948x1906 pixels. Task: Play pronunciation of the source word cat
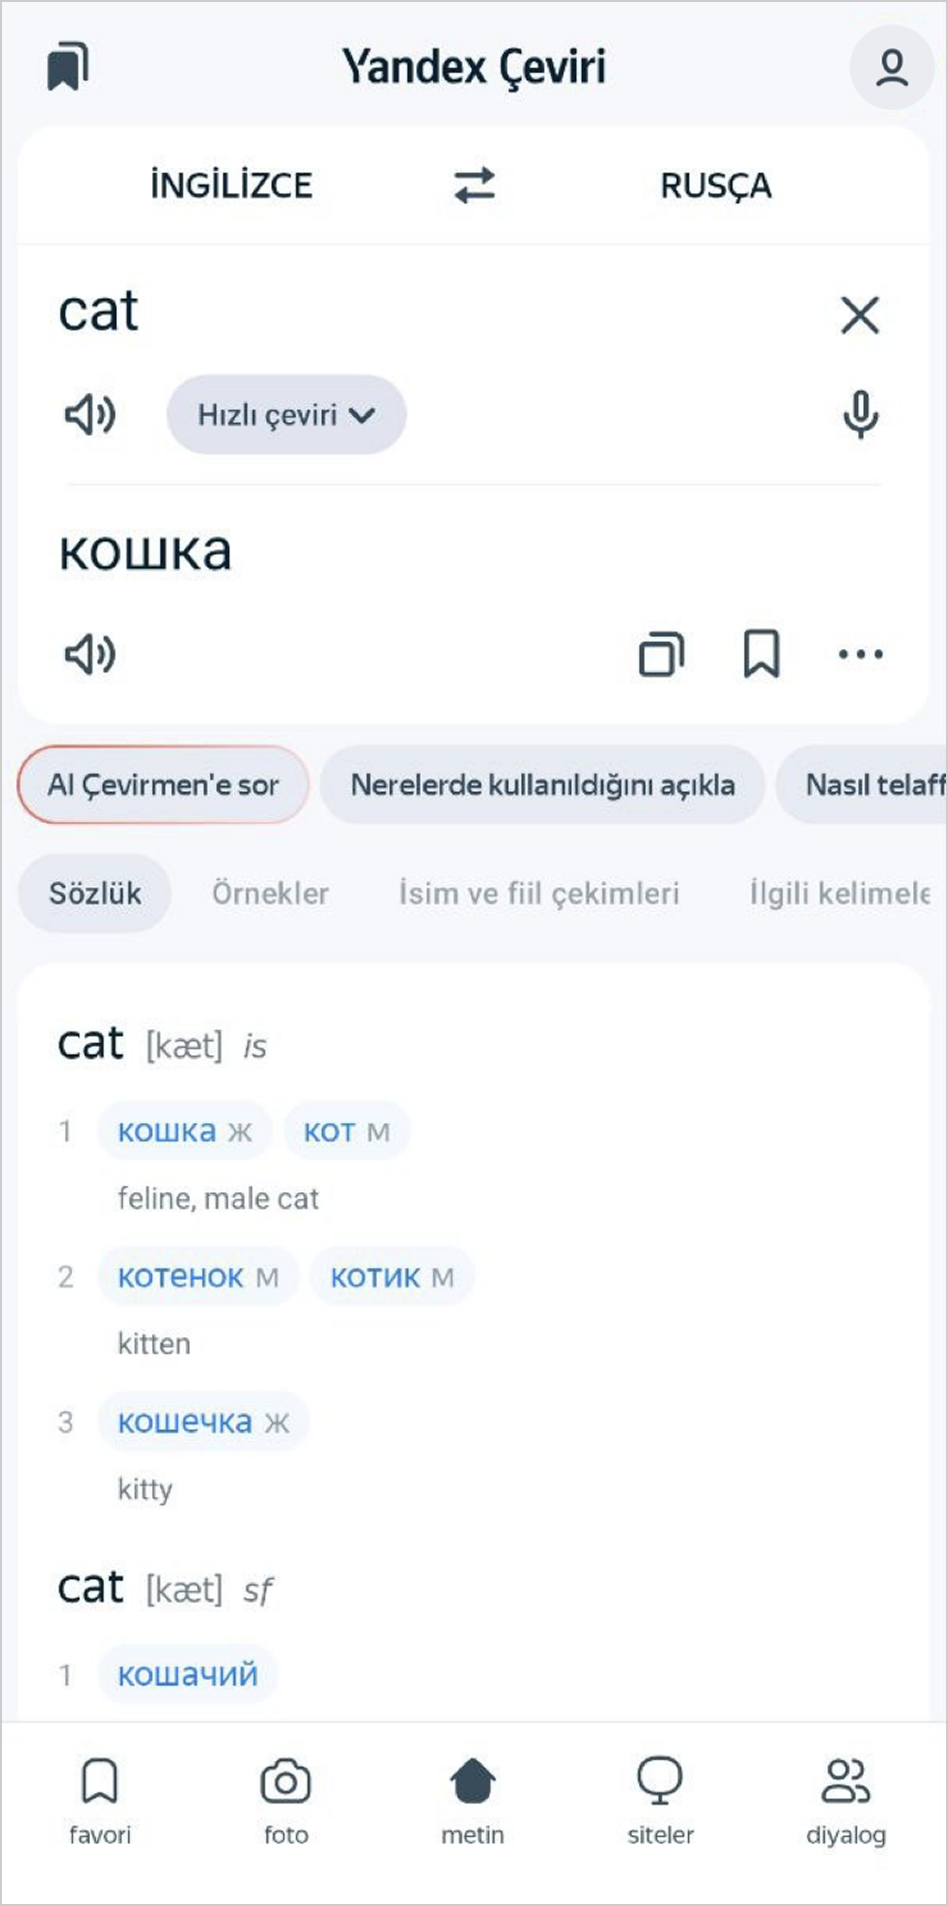pyautogui.click(x=90, y=414)
